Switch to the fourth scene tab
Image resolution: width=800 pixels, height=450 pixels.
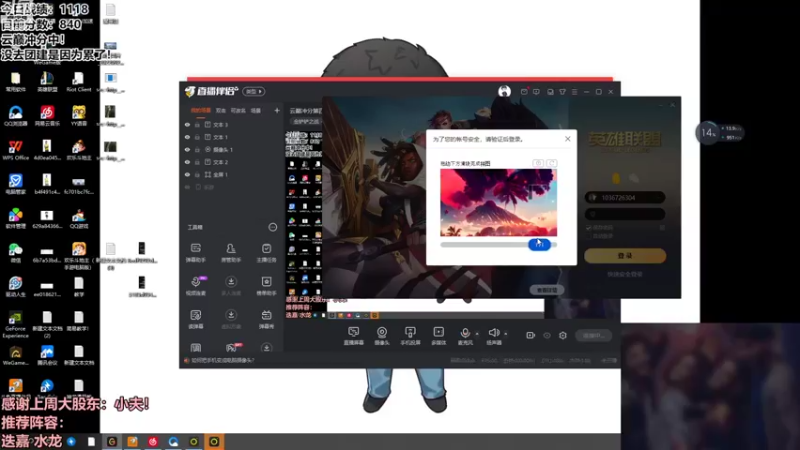(256, 110)
